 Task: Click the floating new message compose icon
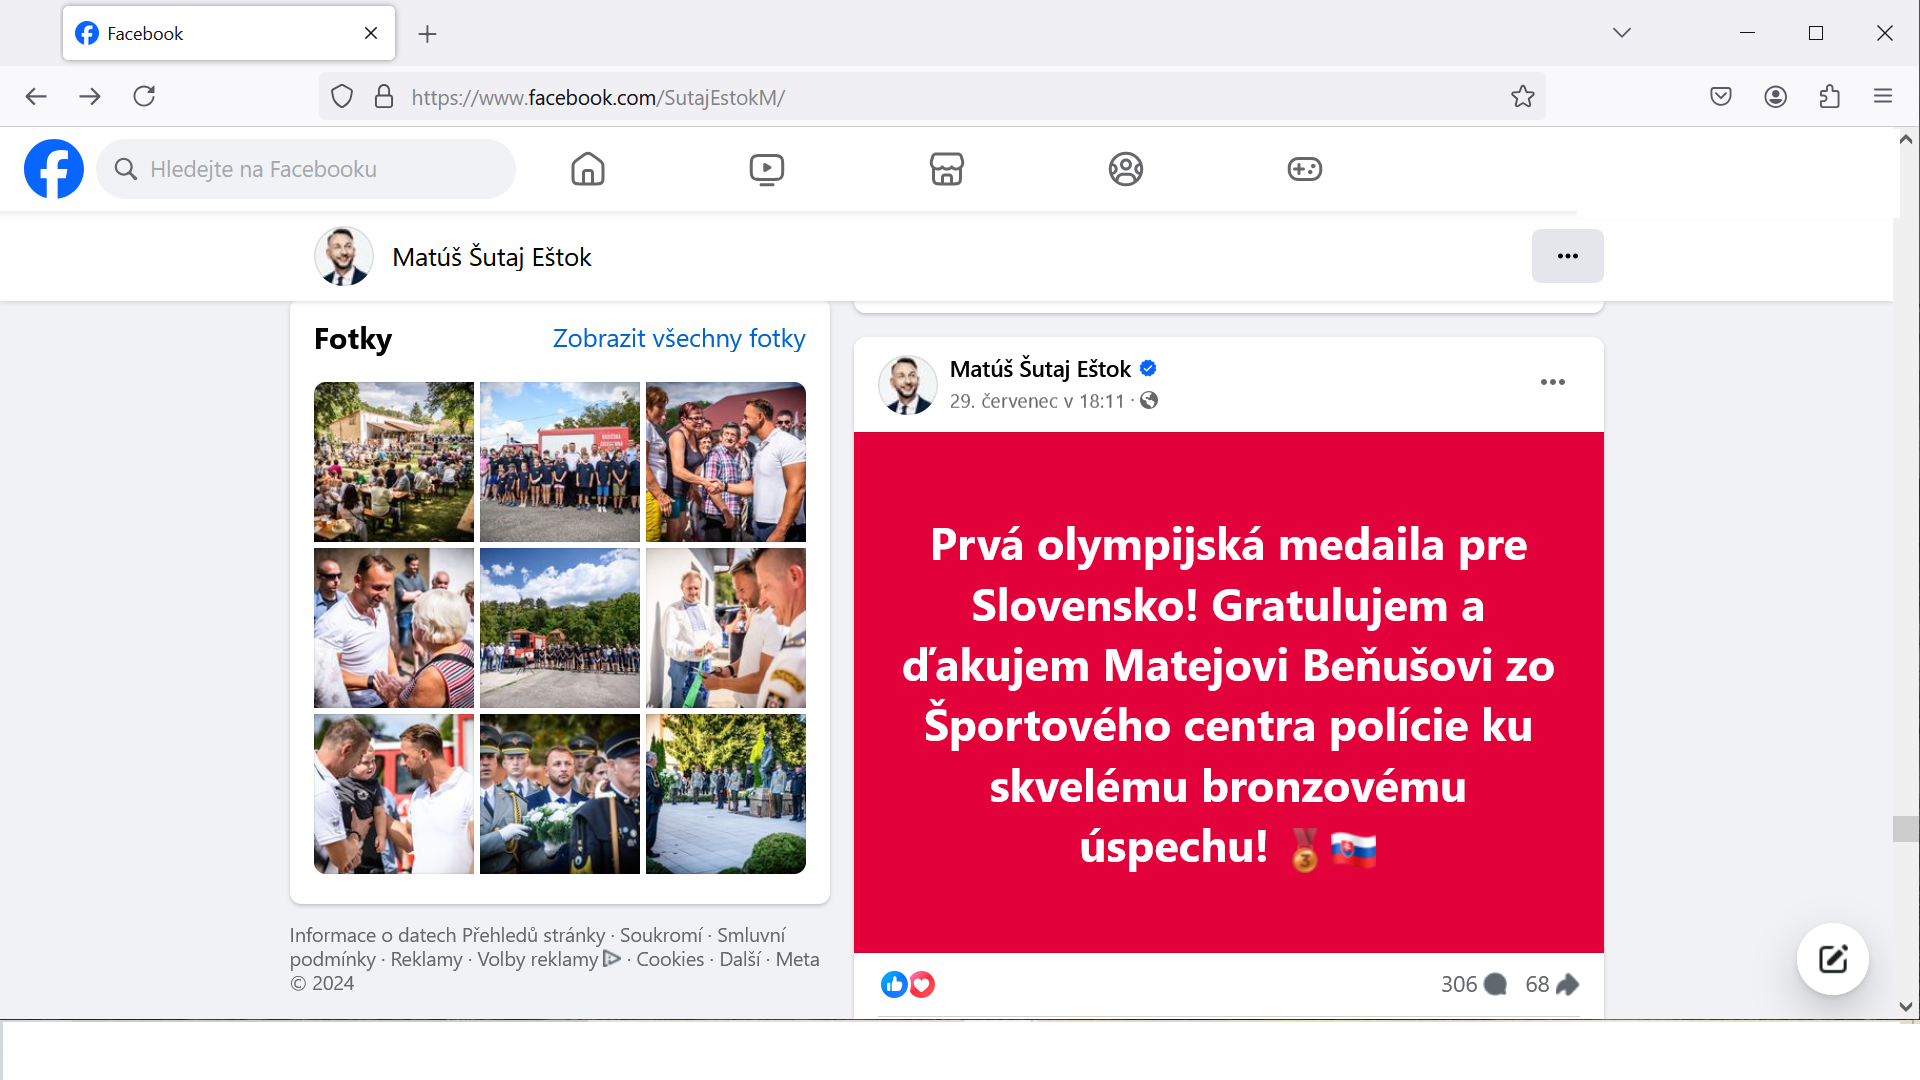point(1832,959)
